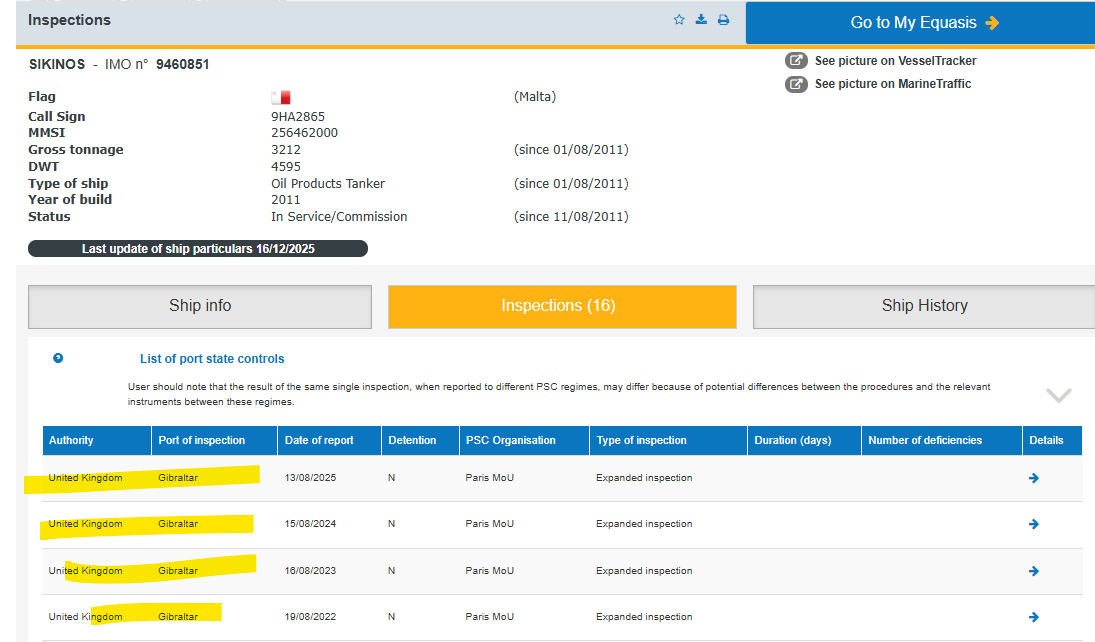Click the Go to My Equasis button
Viewport: 1095px width, 642px height.
(920, 23)
